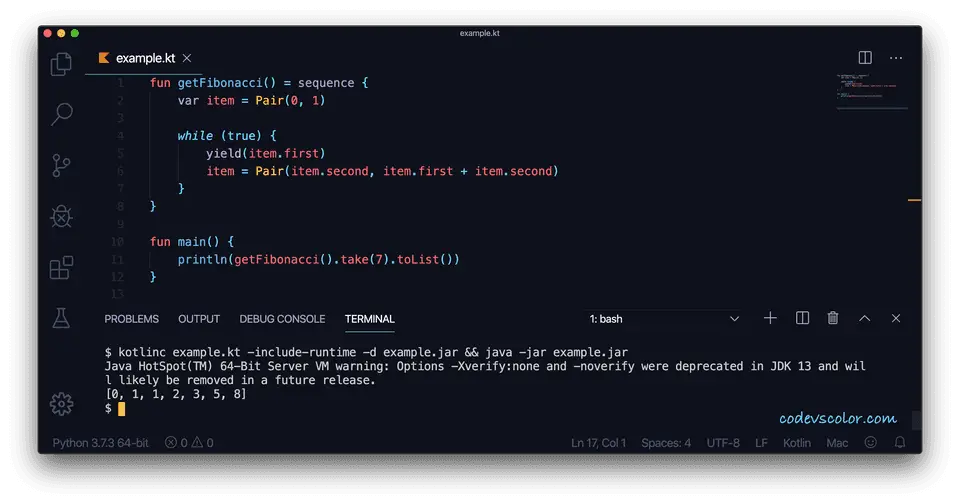The width and height of the screenshot is (960, 504).
Task: Open the Extensions view
Action: [62, 267]
